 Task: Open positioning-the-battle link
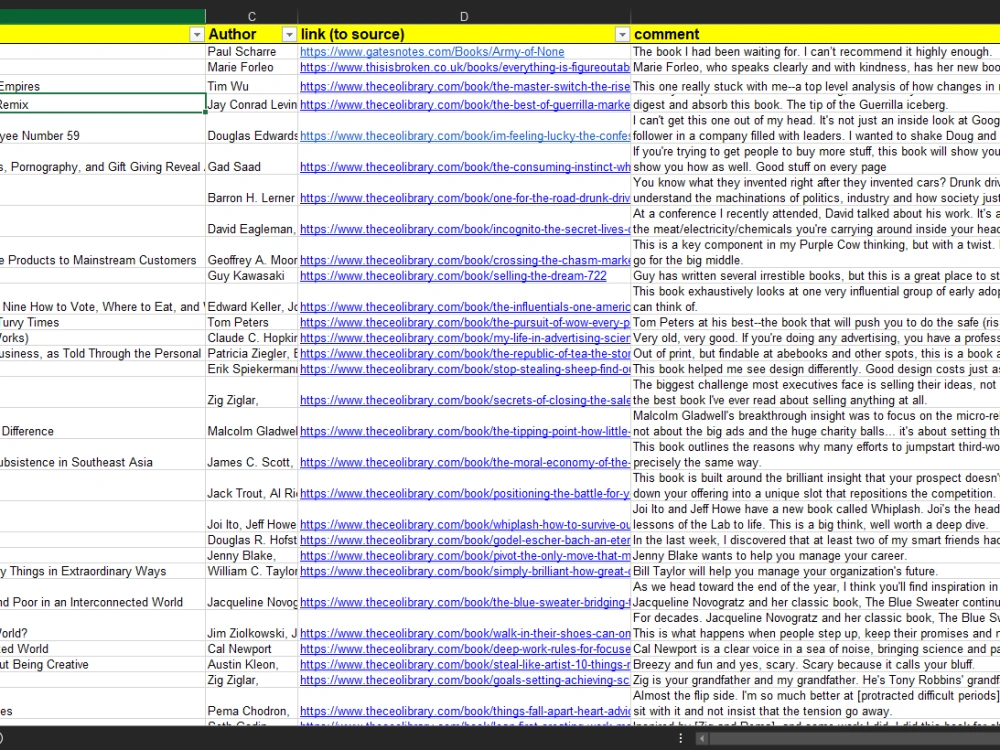464,494
